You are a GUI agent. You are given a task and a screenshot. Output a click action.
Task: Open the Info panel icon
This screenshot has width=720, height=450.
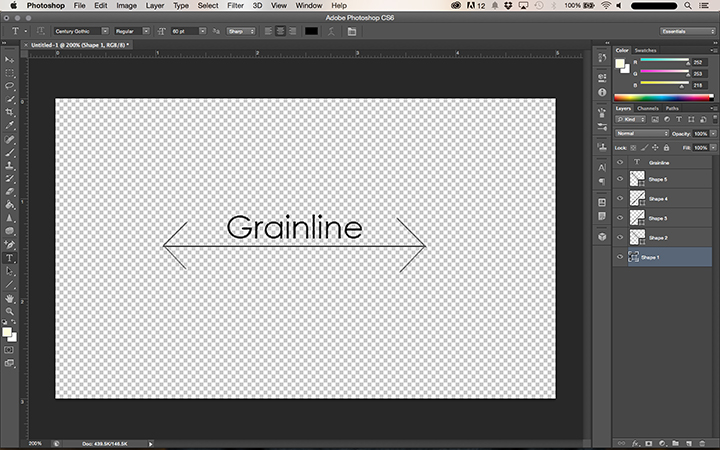pos(602,92)
